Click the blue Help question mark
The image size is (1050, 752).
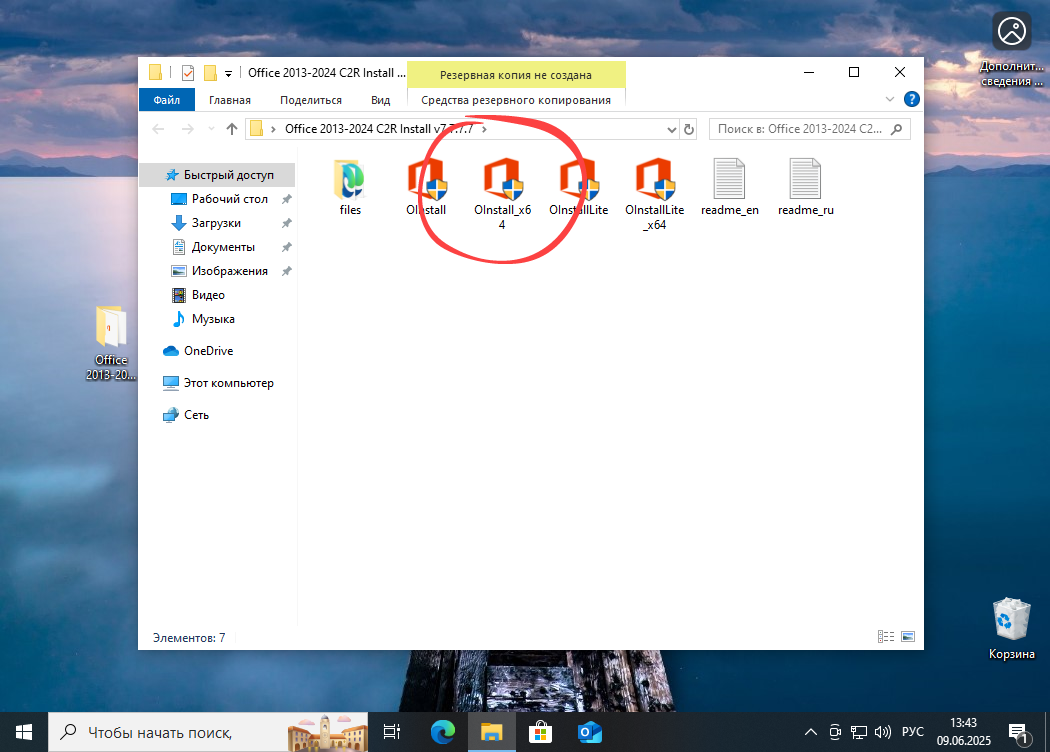910,99
